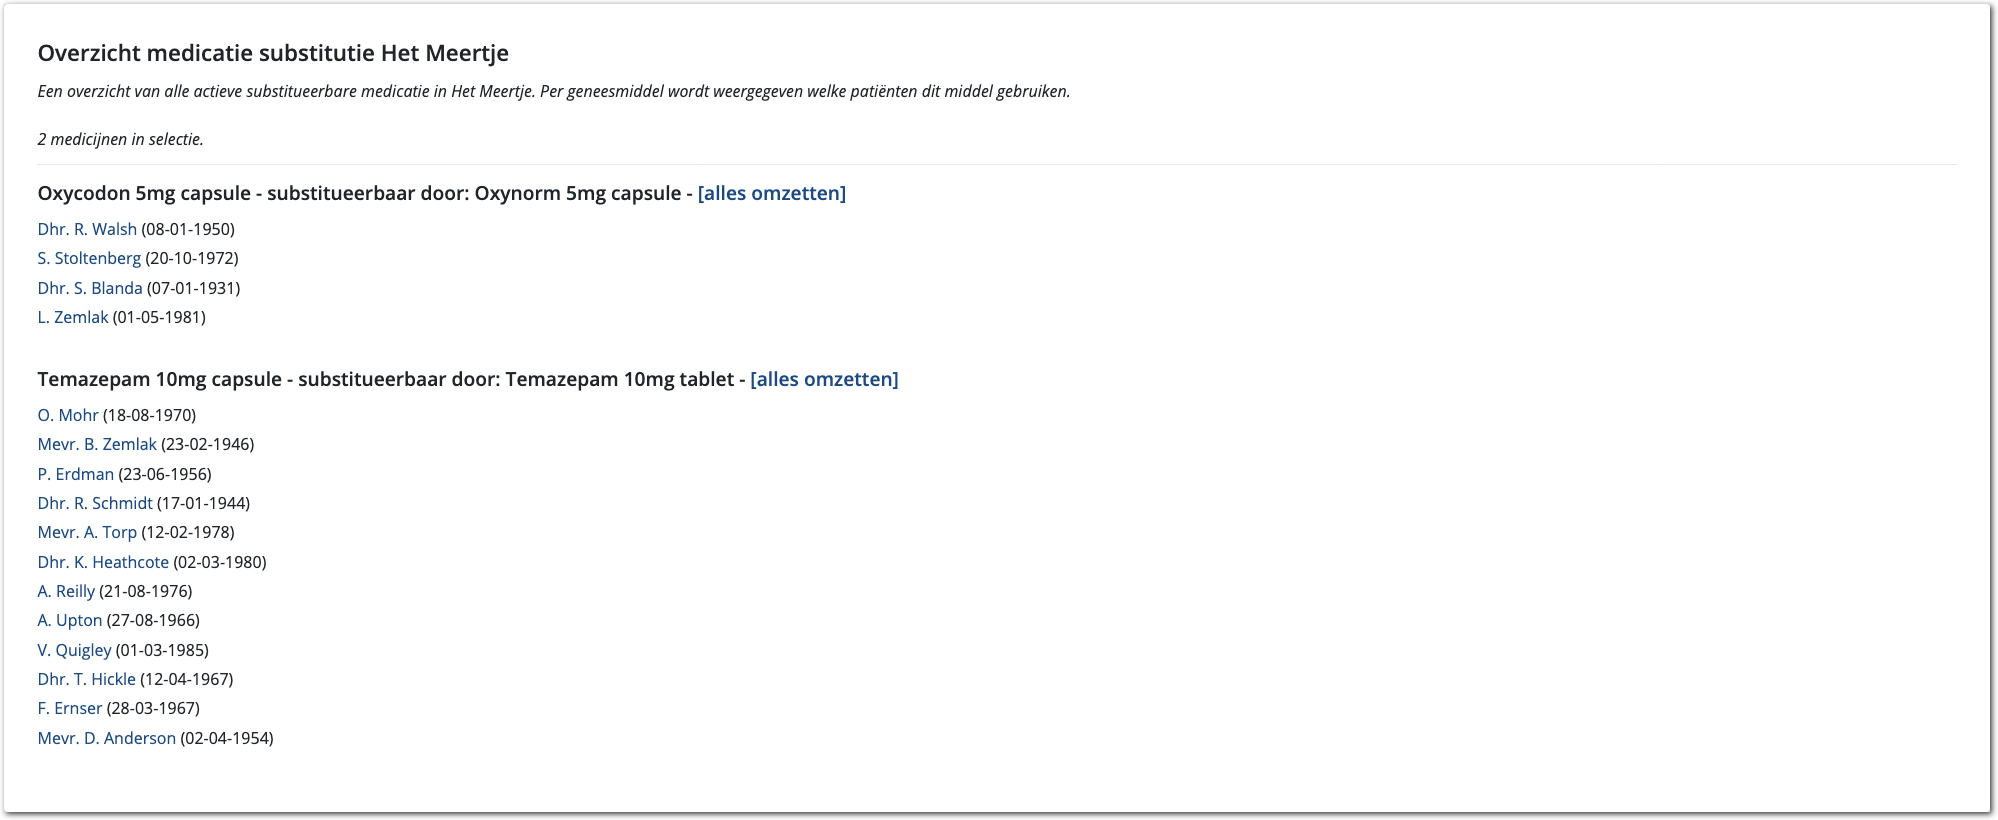
Task: Open patient P. Erdman
Action: pos(76,474)
